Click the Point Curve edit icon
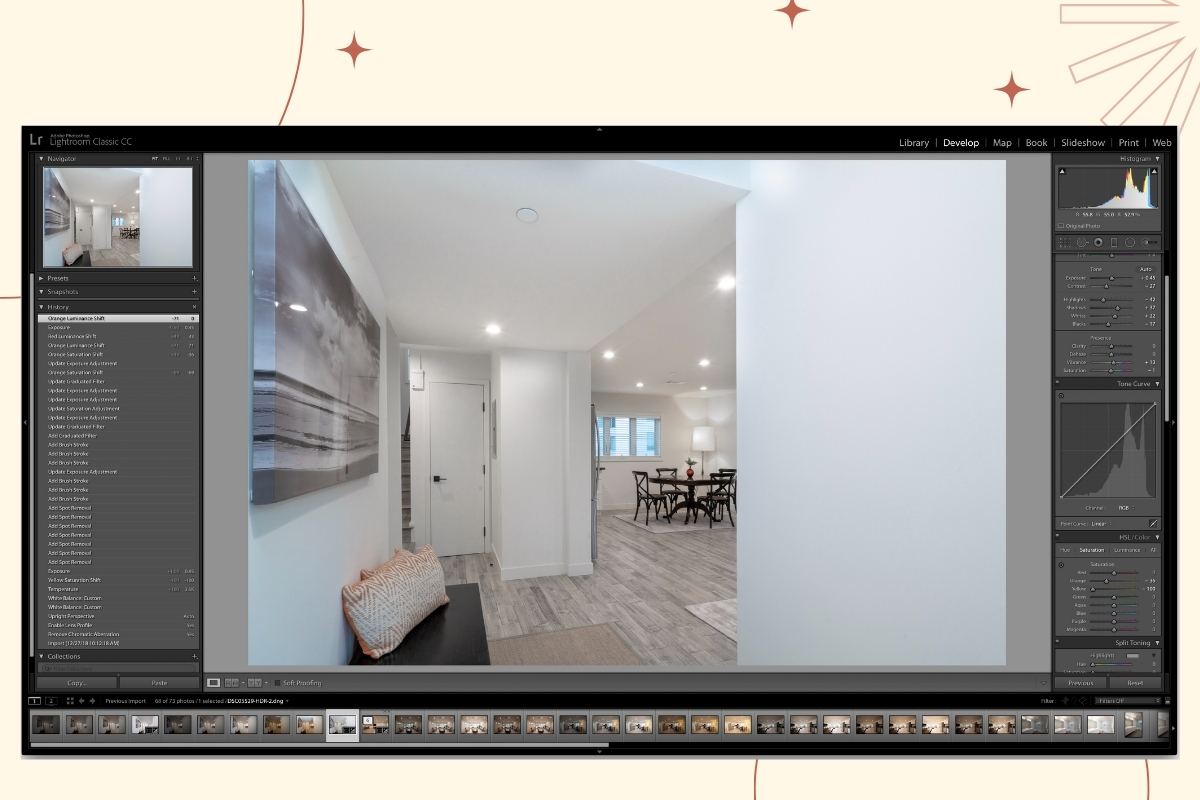1200x800 pixels. click(x=1153, y=523)
